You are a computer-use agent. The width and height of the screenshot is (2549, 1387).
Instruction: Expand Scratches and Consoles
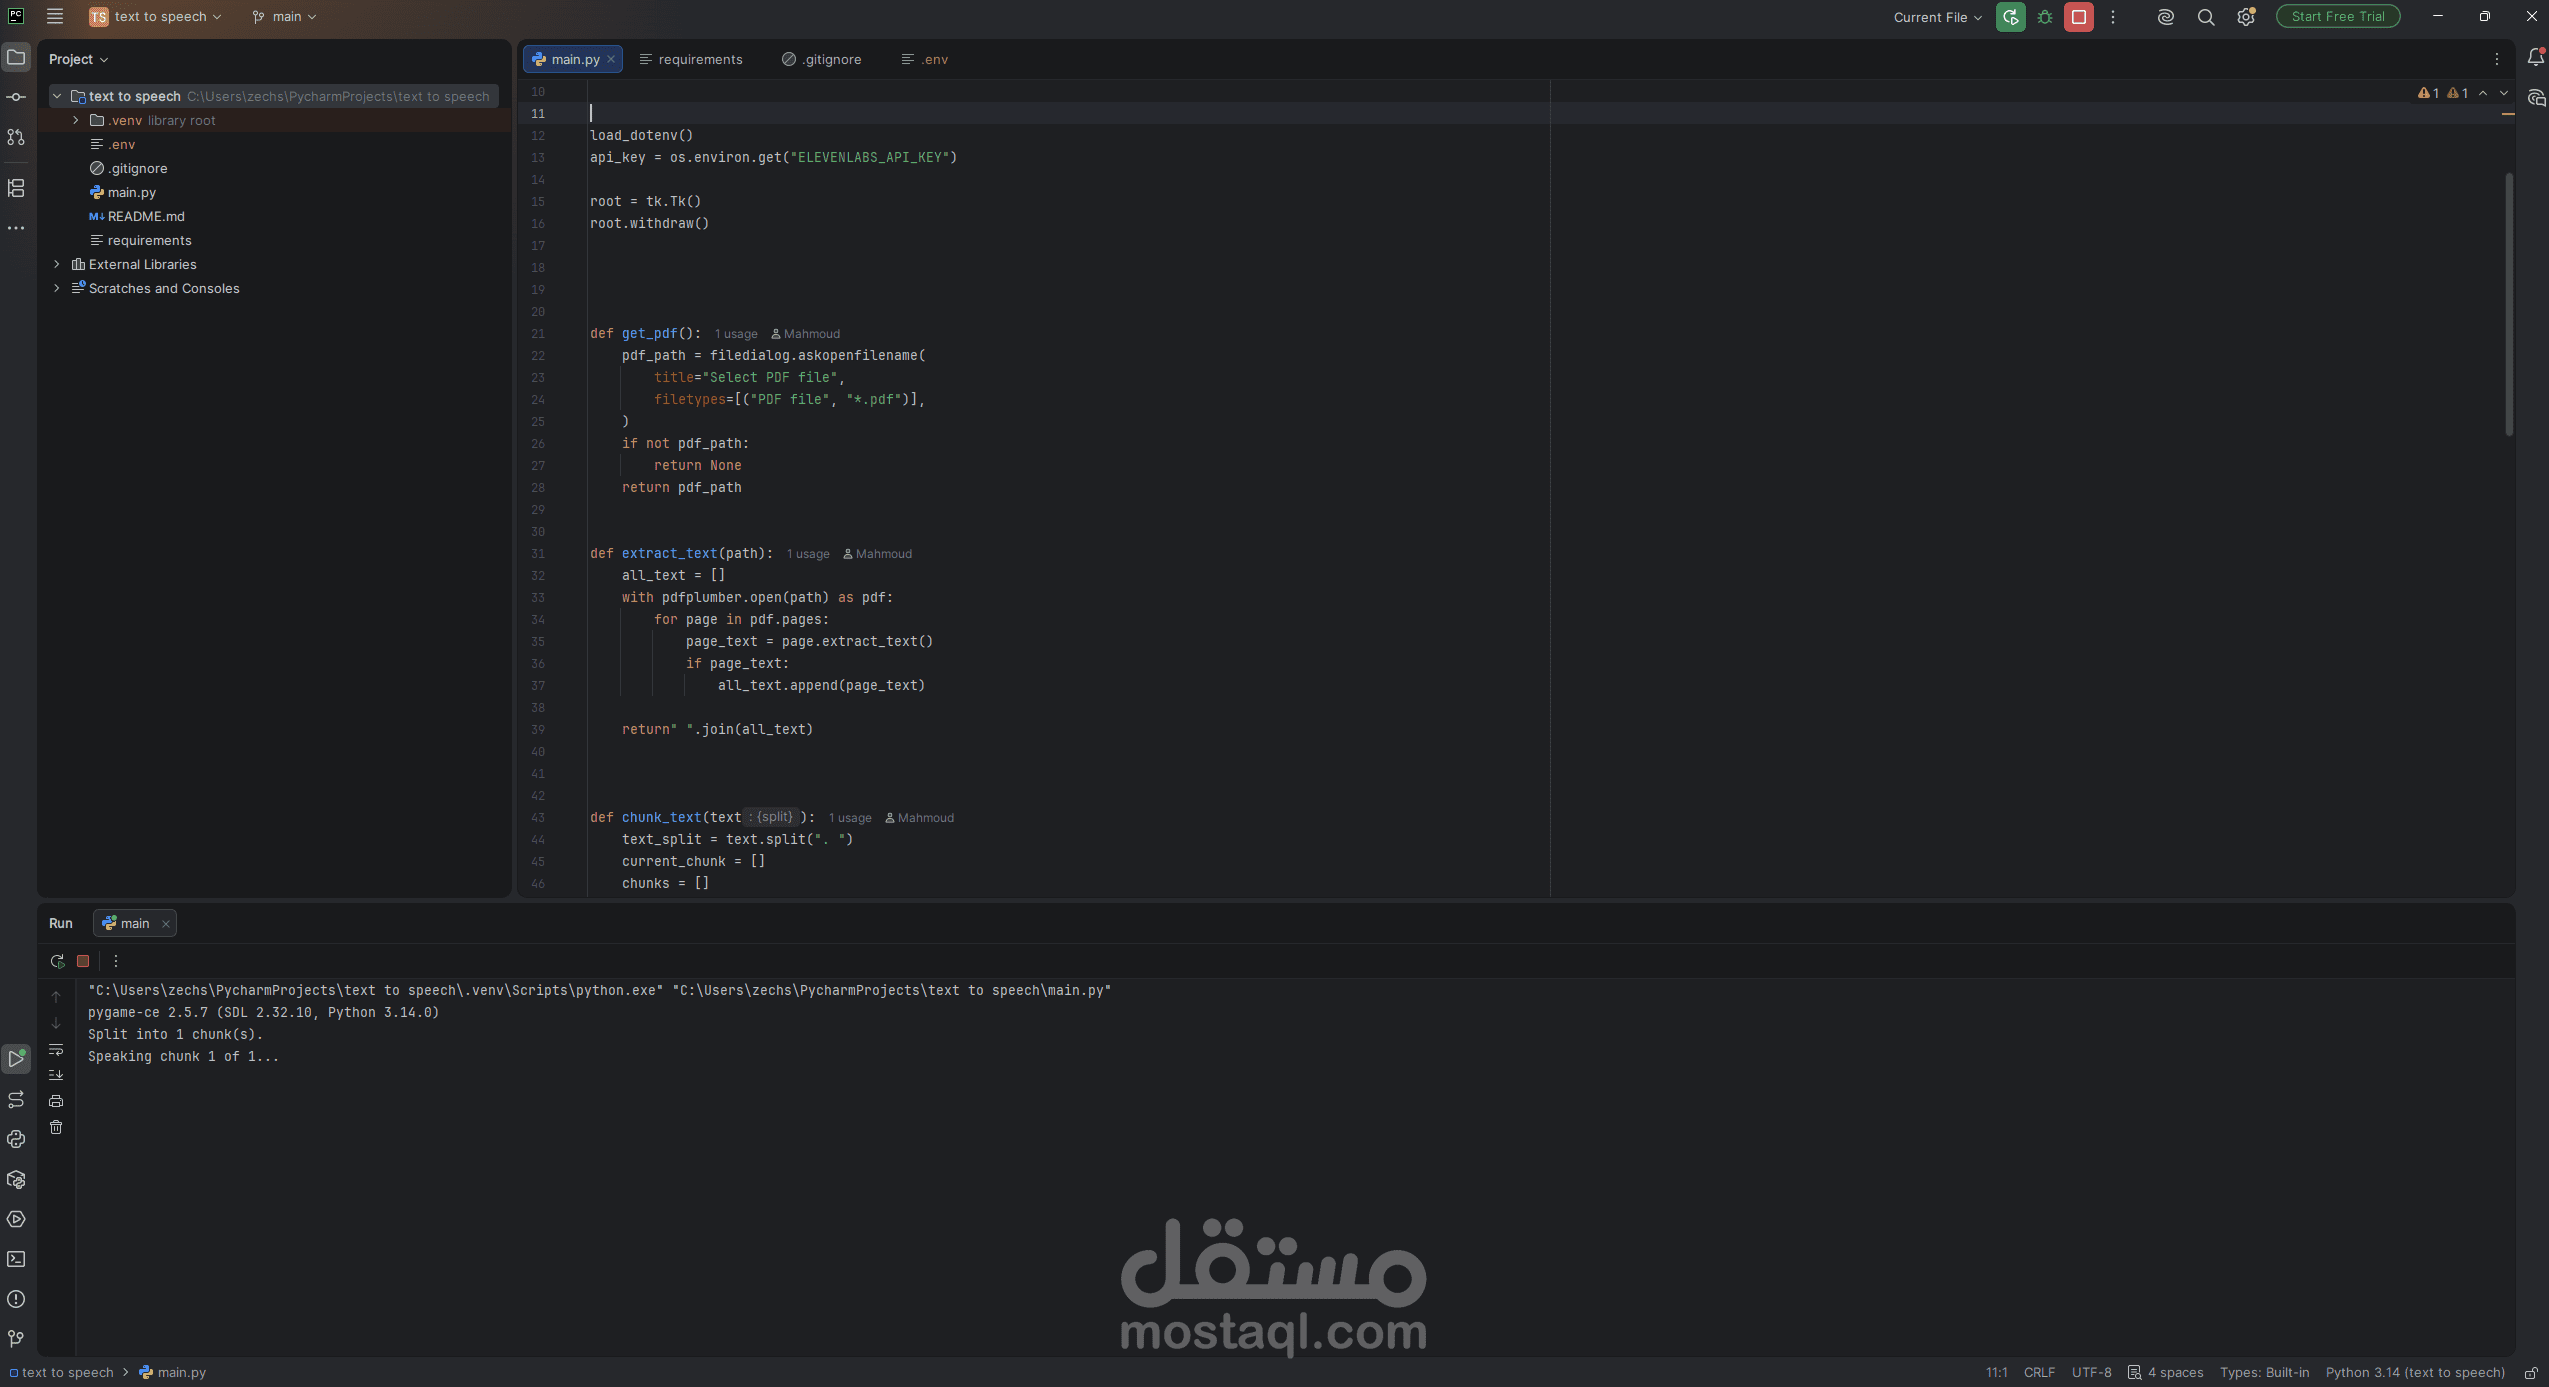coord(57,288)
